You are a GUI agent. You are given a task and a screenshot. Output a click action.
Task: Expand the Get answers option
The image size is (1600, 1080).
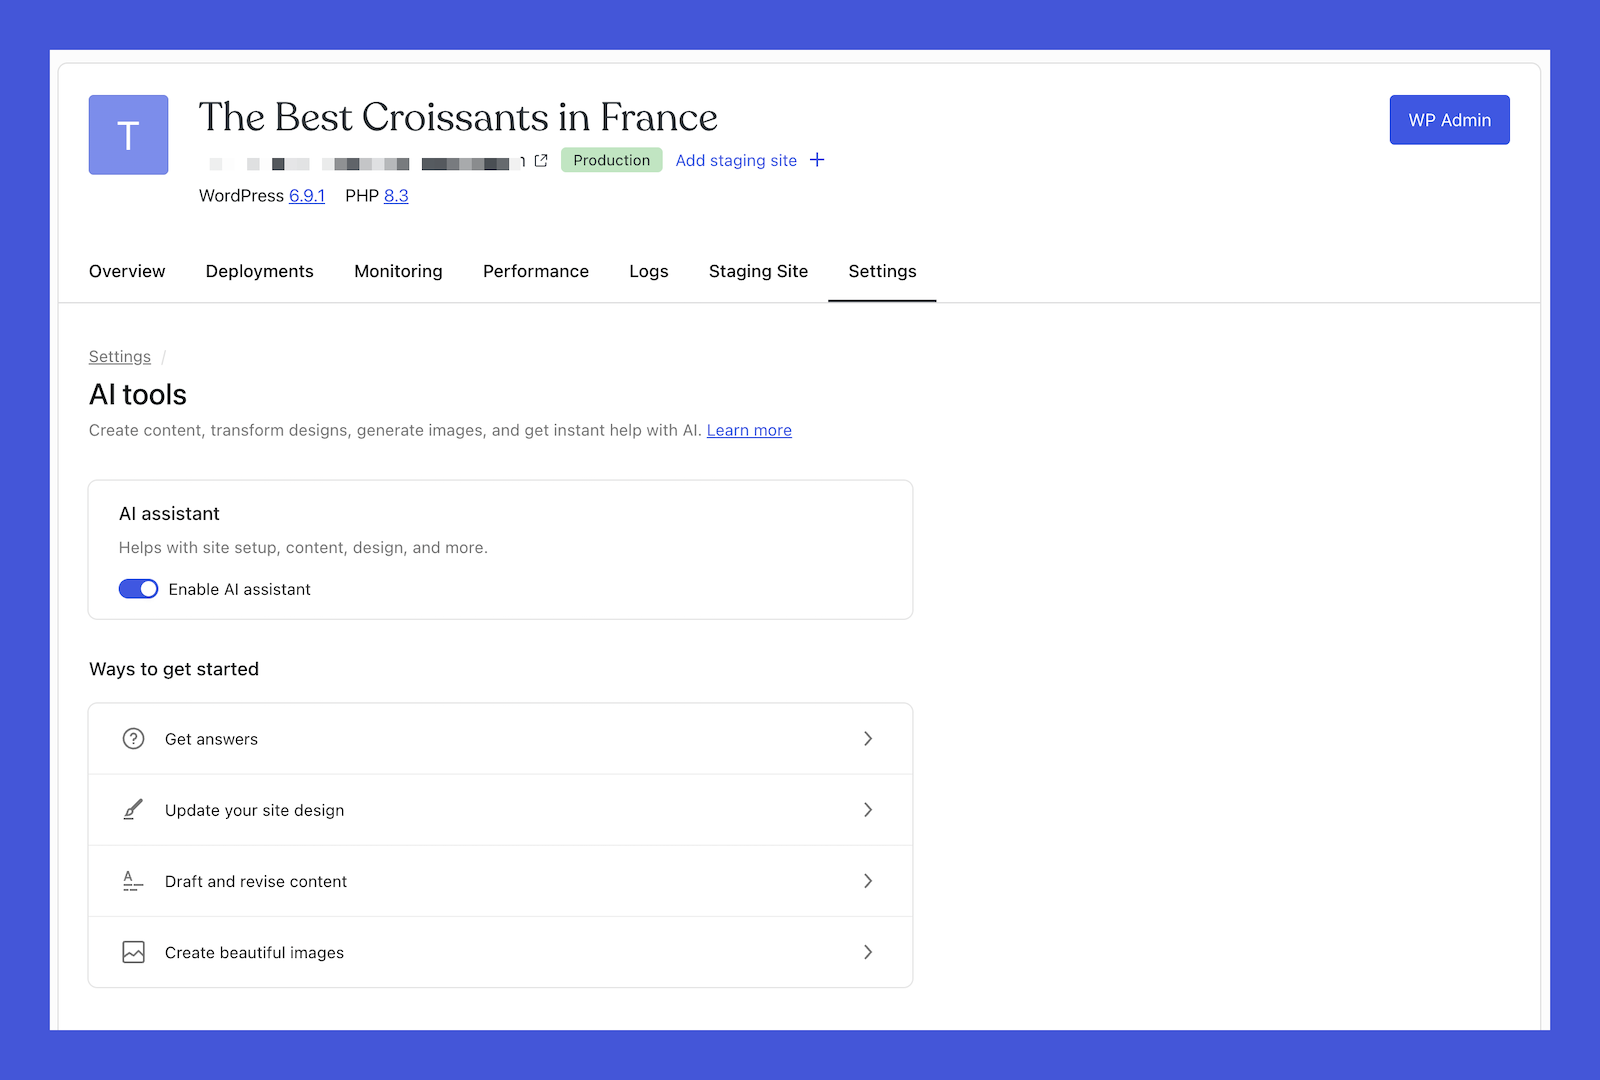(868, 738)
